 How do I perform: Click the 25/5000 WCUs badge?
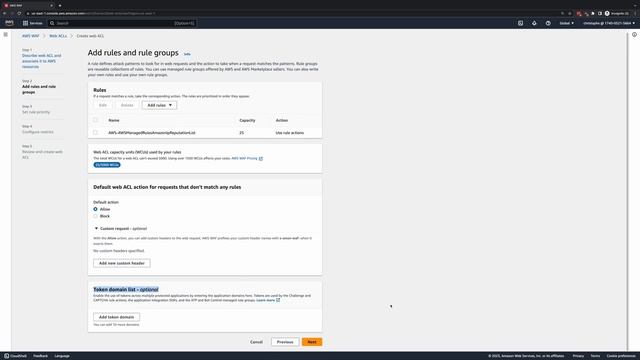[107, 165]
